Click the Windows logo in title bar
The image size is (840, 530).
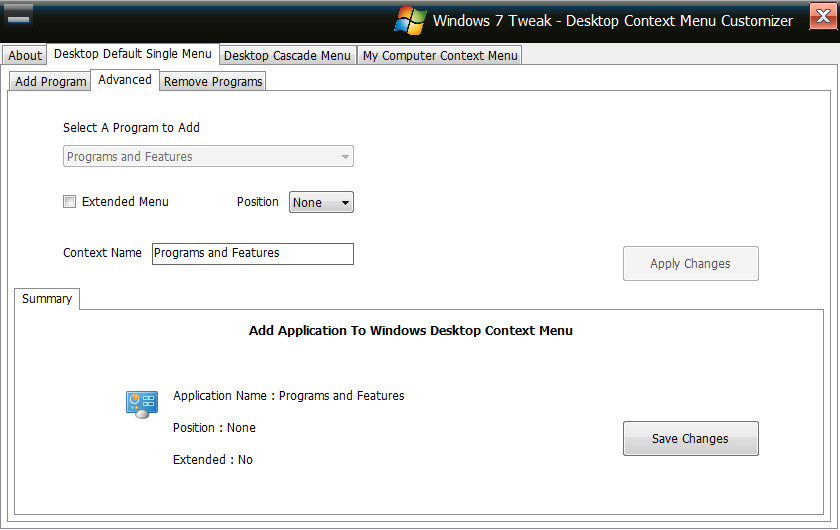(x=410, y=21)
